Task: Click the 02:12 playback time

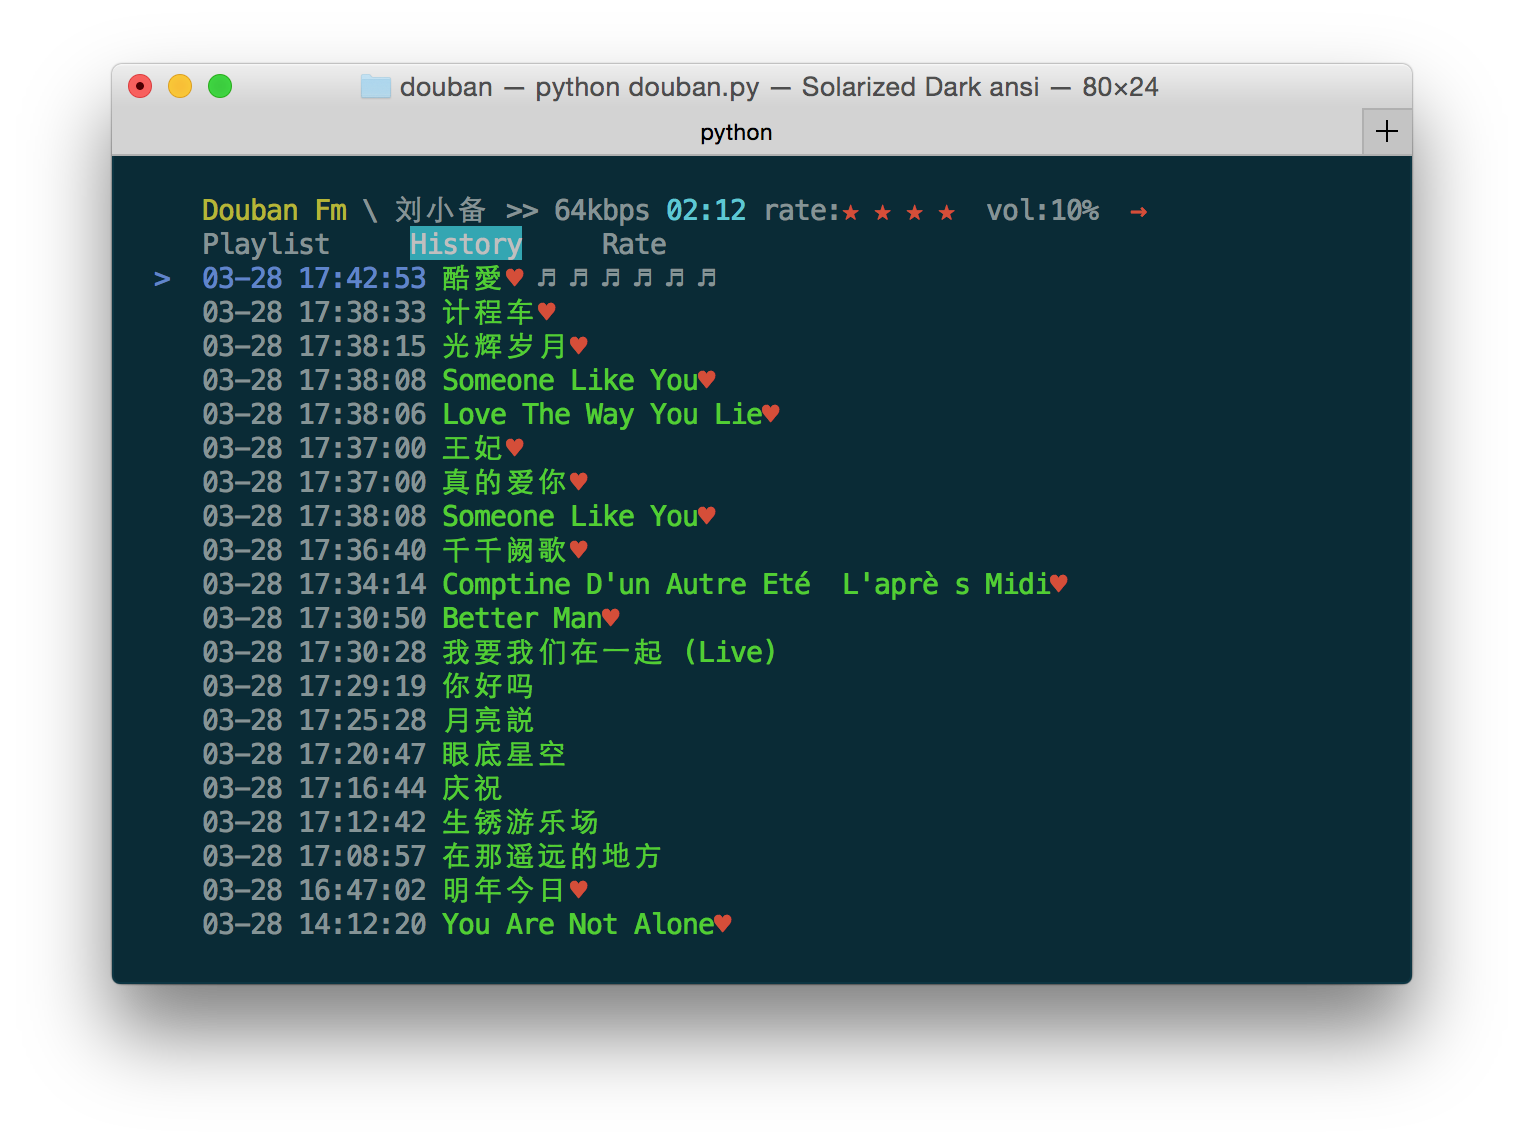Action: (706, 210)
